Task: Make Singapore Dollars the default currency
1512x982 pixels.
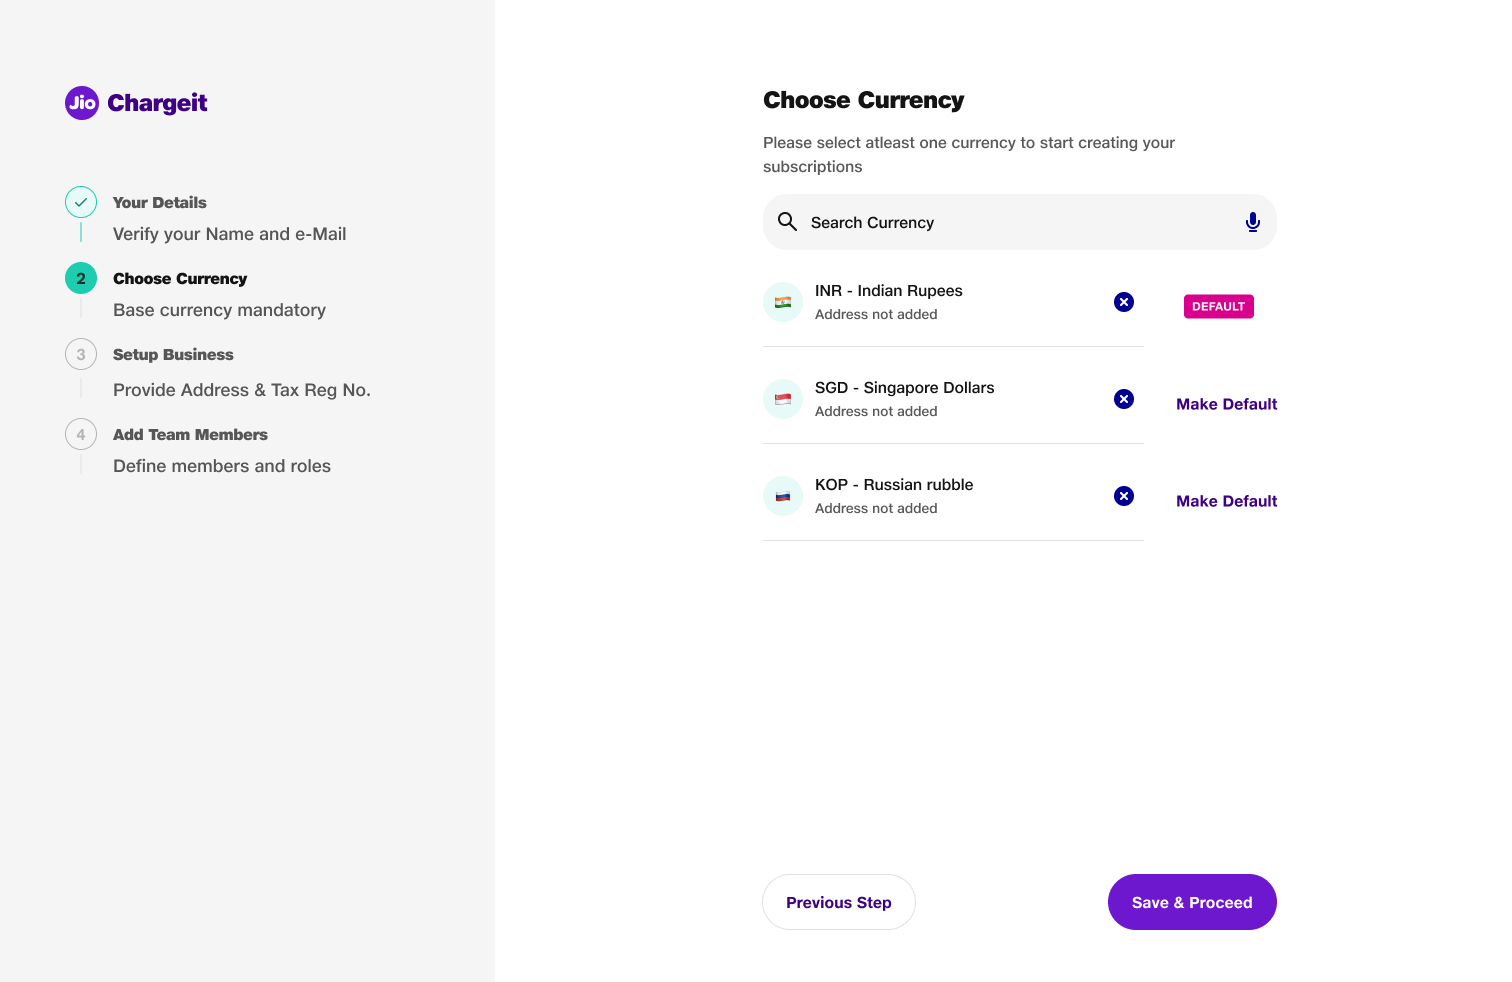Action: coord(1226,404)
